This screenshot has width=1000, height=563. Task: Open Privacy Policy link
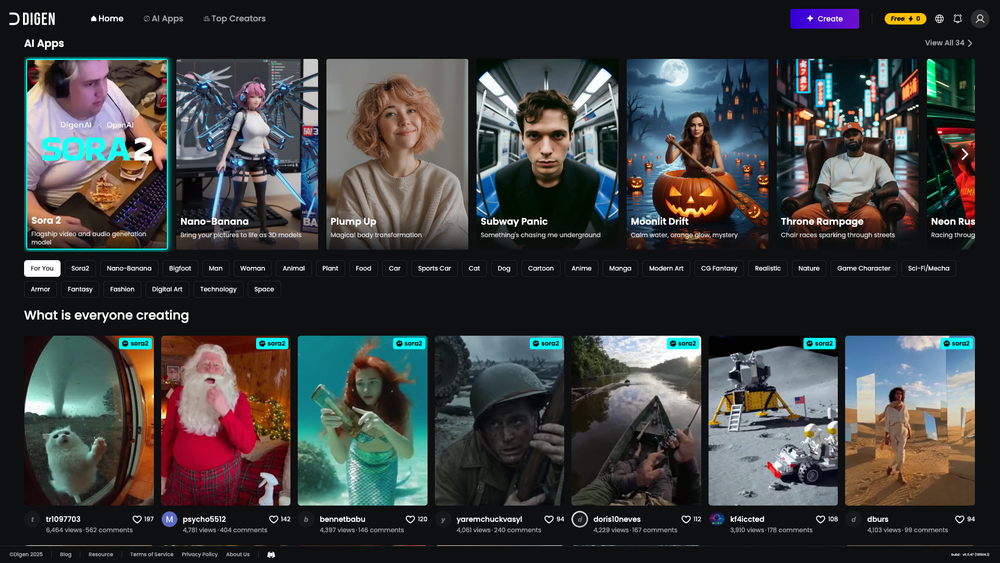click(200, 555)
